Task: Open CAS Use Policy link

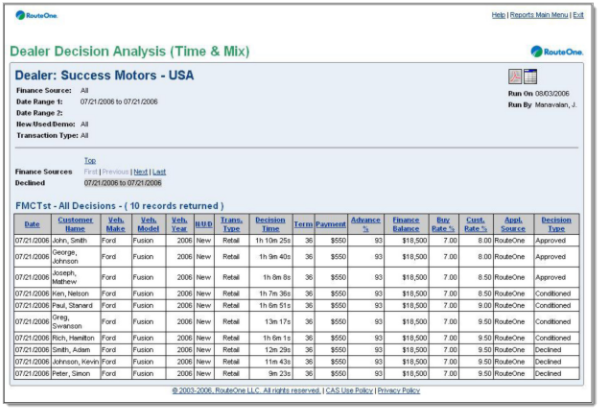Action: coord(349,390)
